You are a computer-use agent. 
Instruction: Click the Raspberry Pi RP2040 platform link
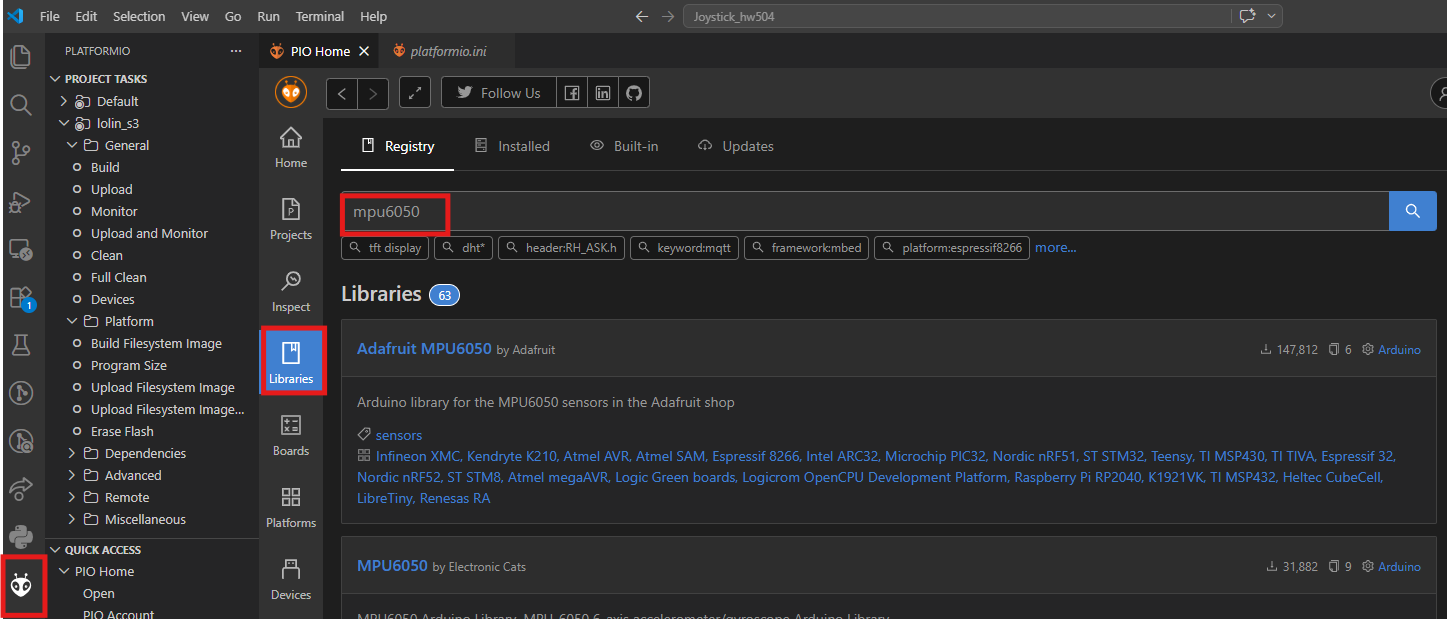pos(1078,477)
